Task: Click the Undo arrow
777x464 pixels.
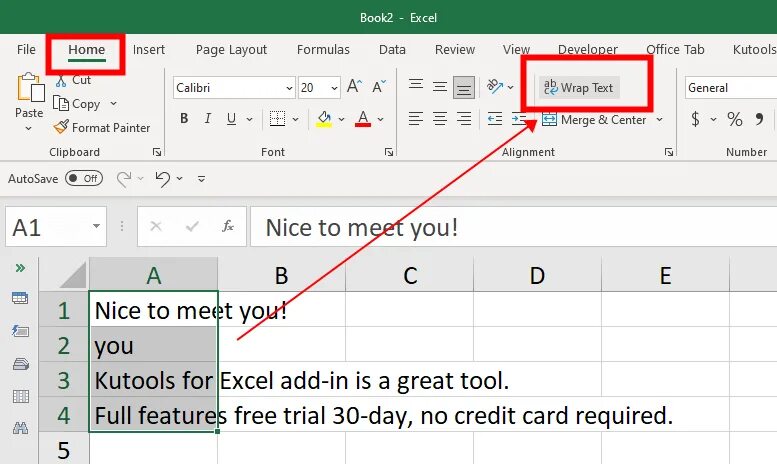Action: click(162, 178)
